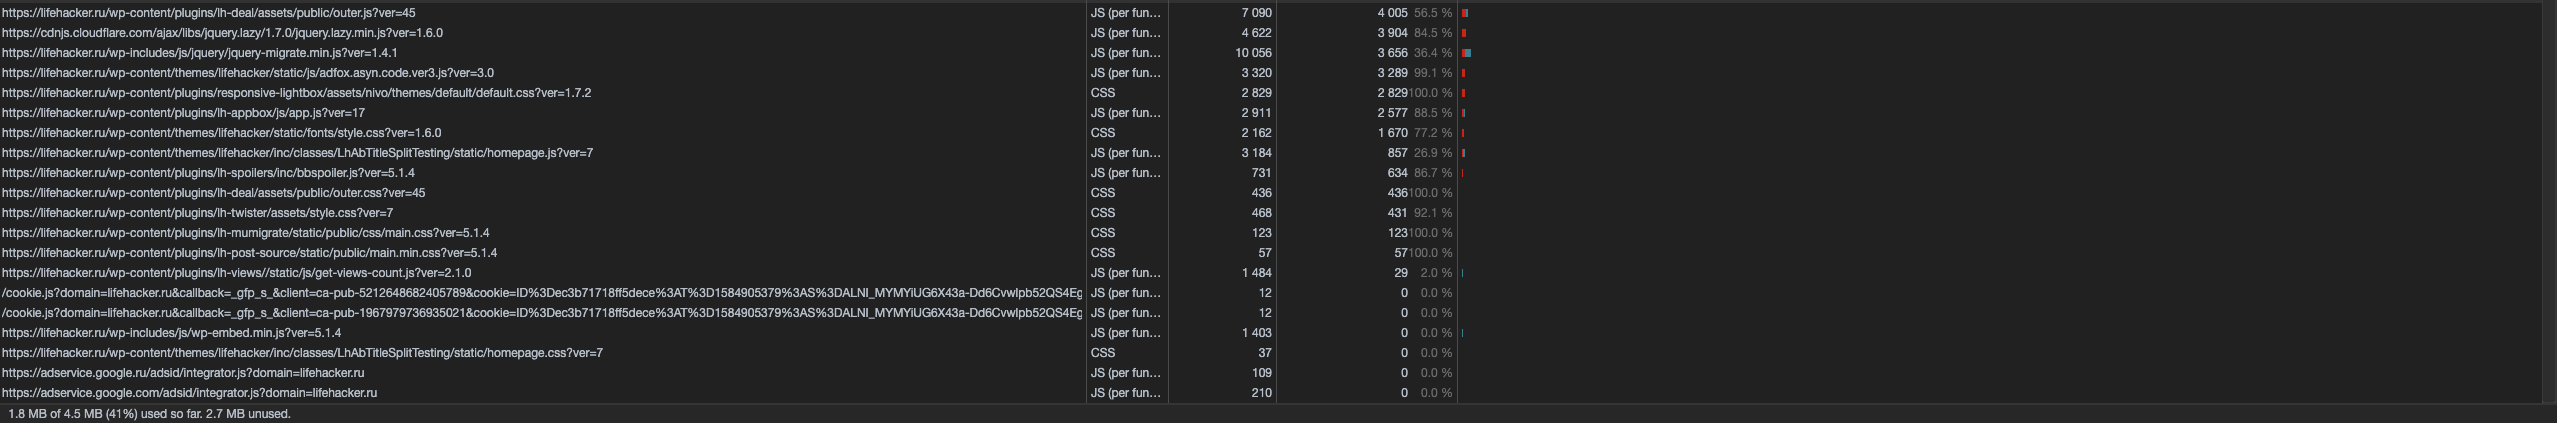
Task: Select the lh-spoilers bbspoiler.js URL
Action: point(208,173)
